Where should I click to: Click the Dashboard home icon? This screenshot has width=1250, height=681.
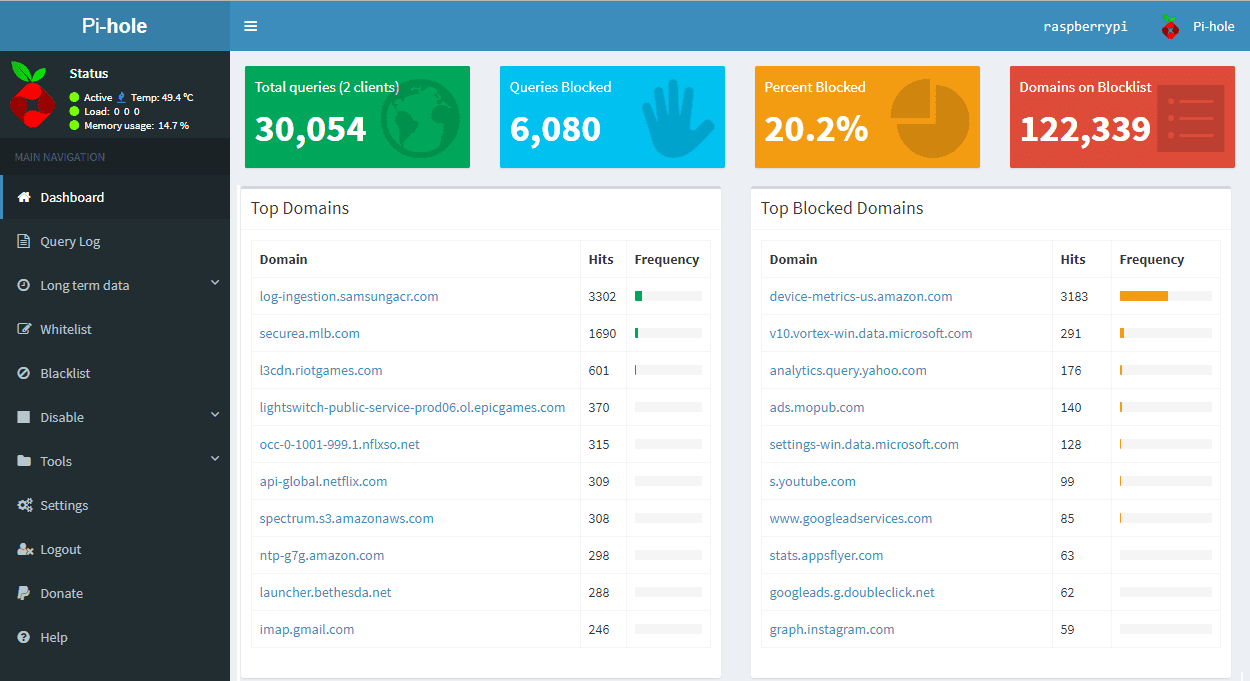coord(24,197)
